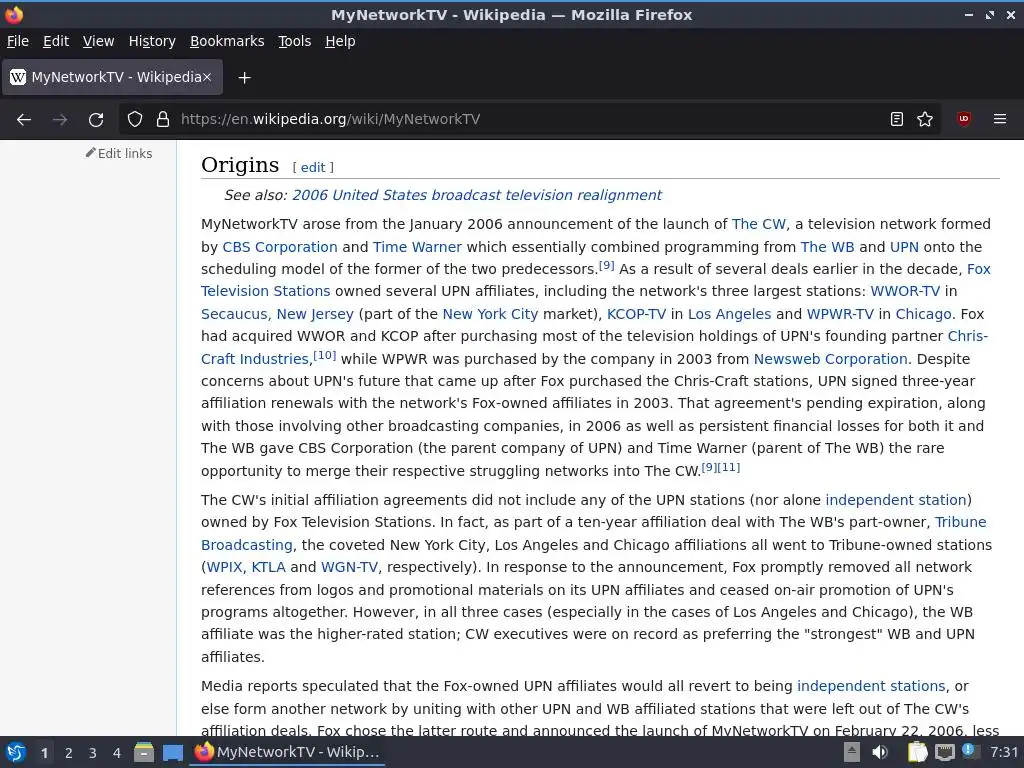
Task: Close the MyNetworkTV Wikipedia tab
Action: (x=206, y=77)
